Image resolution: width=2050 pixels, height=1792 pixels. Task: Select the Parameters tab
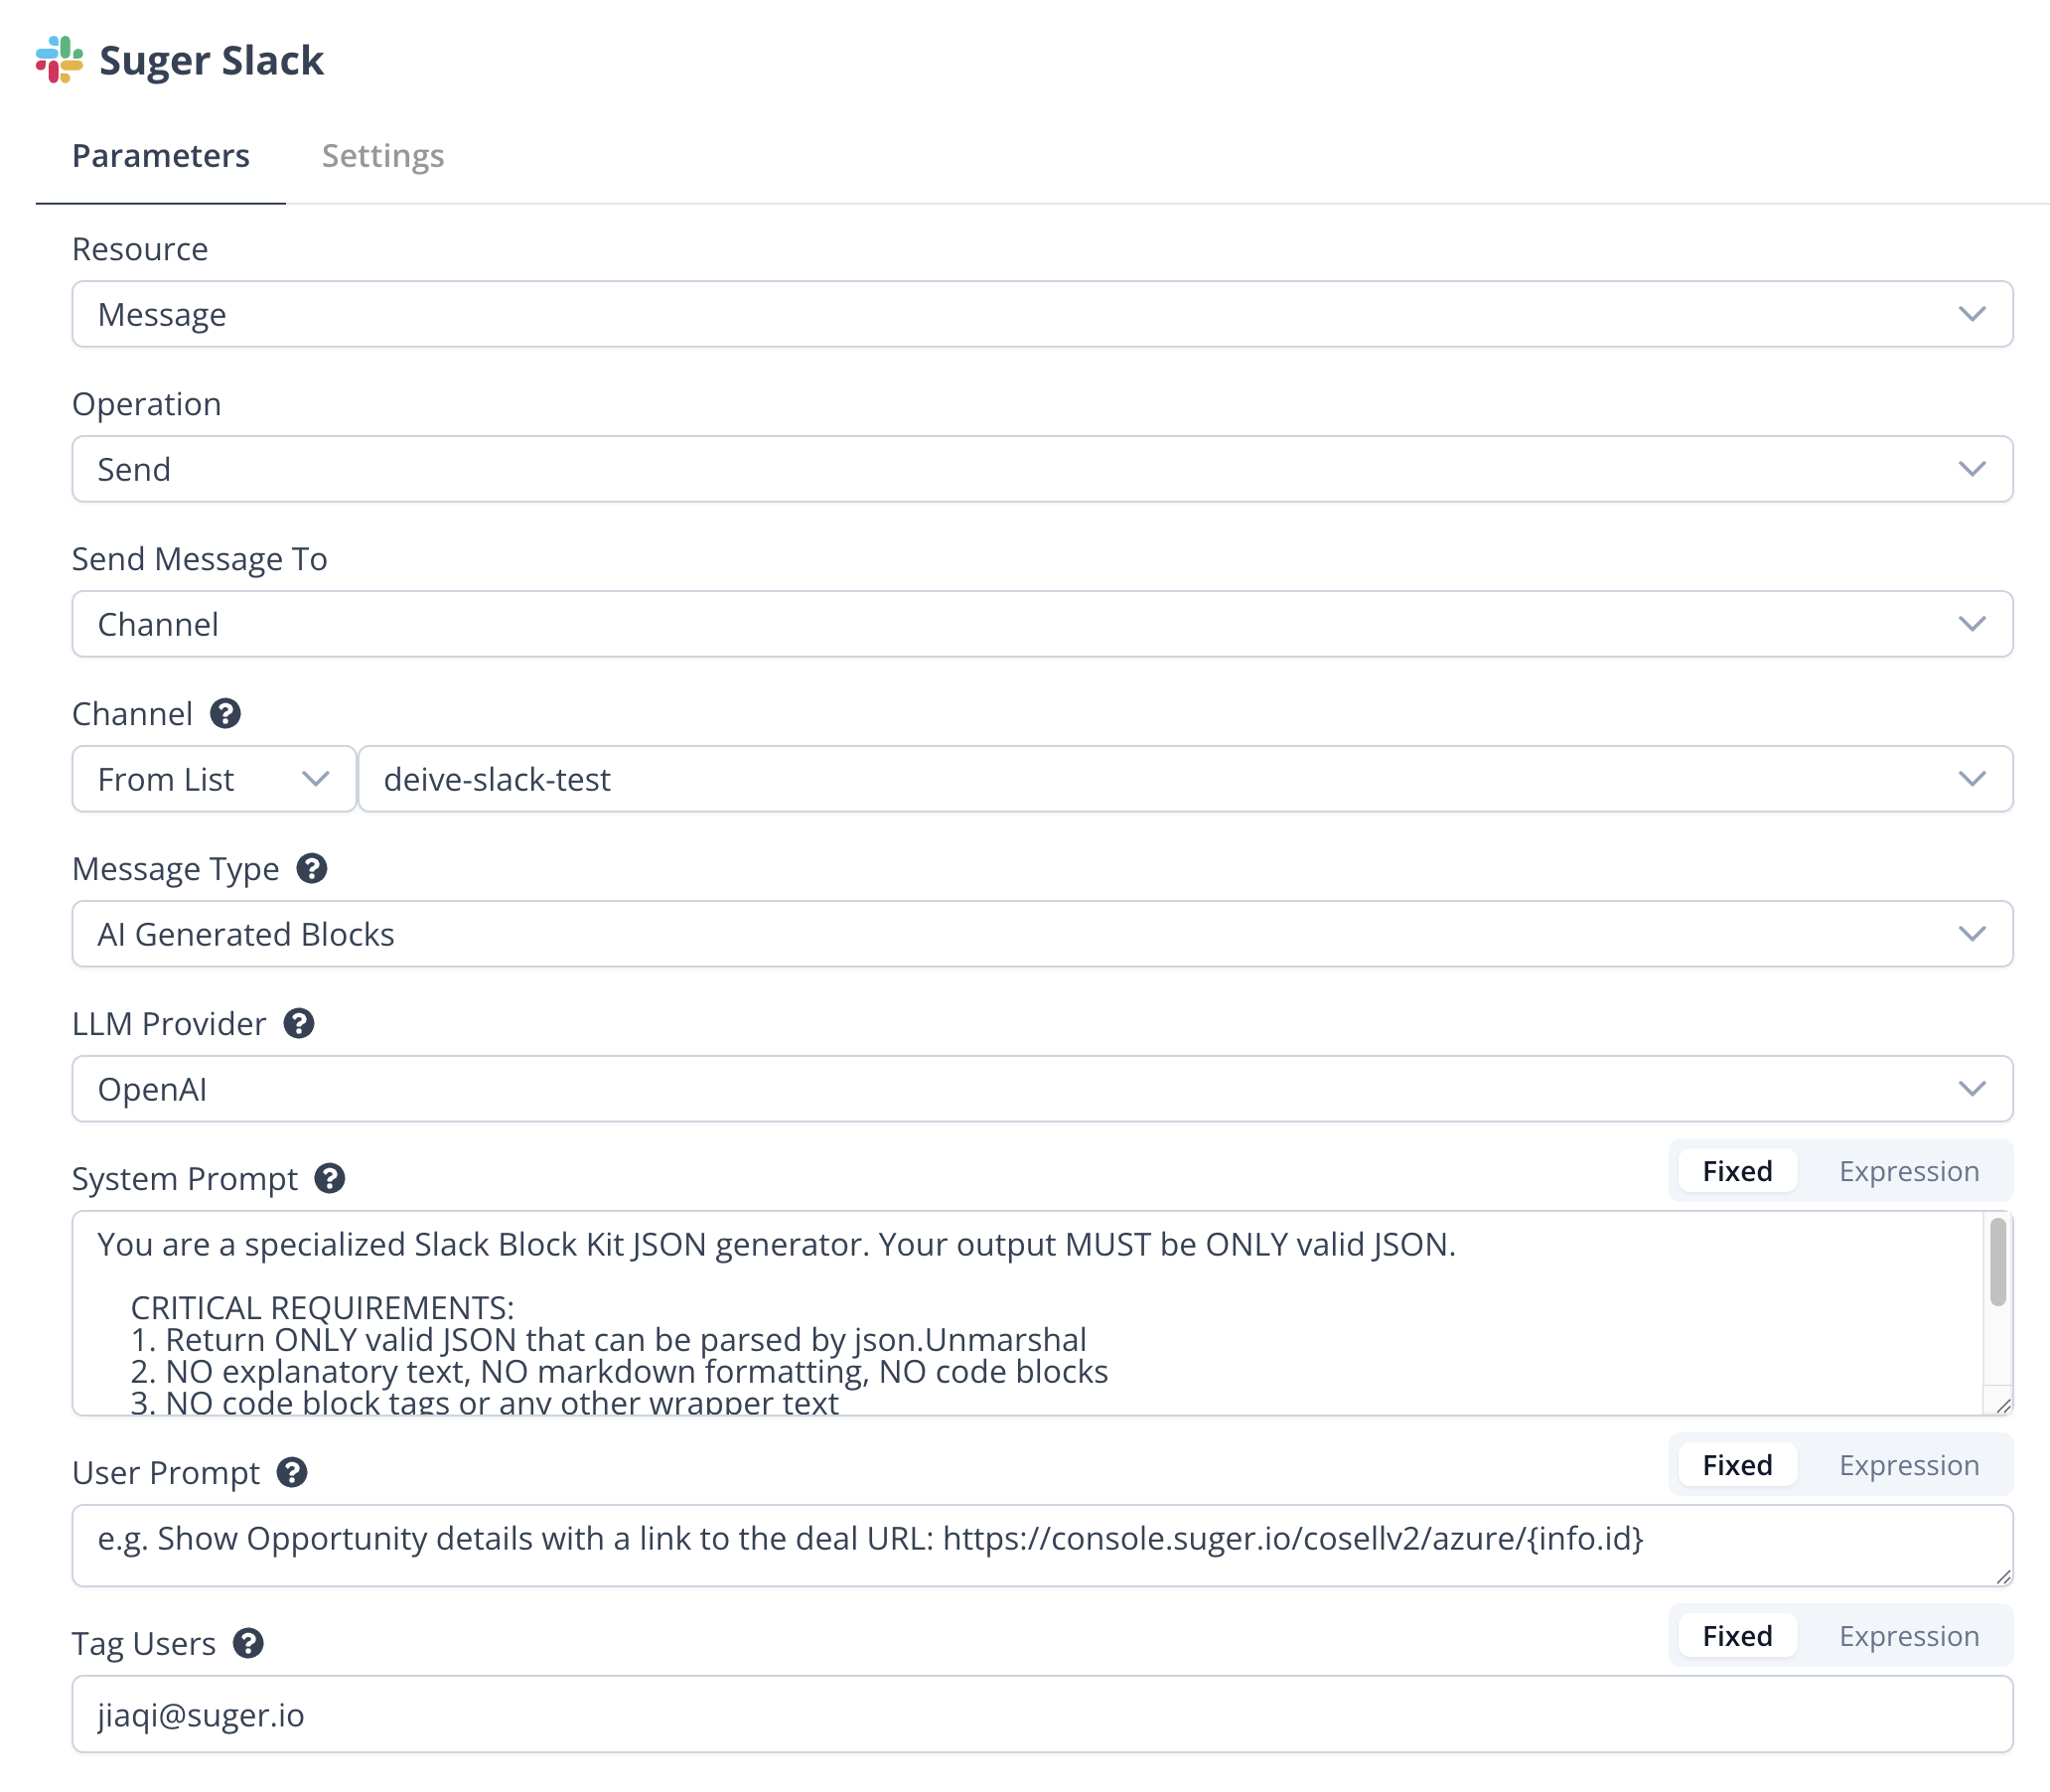160,156
